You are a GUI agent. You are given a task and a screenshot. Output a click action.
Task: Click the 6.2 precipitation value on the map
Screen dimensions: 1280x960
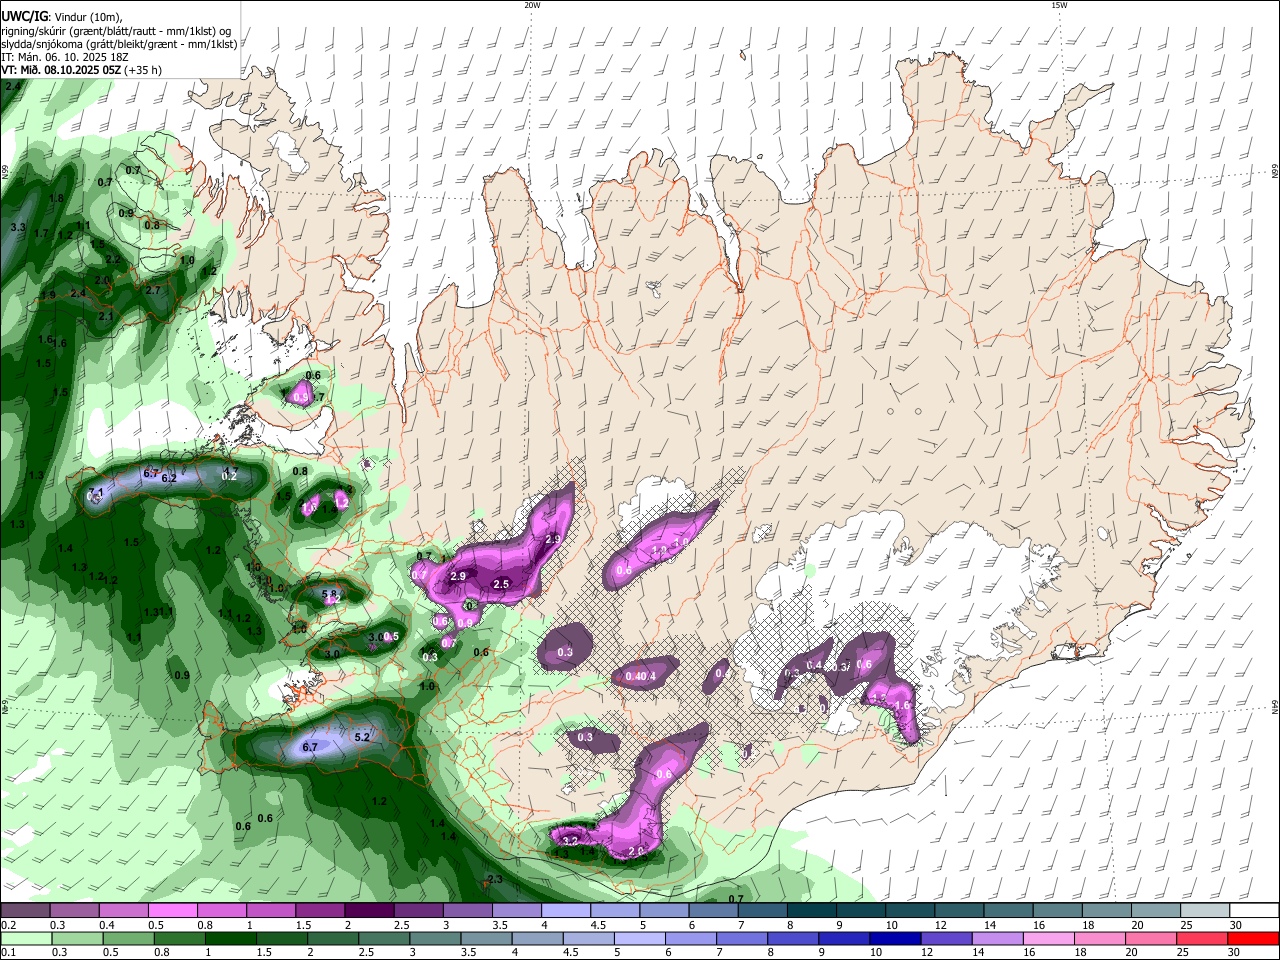pyautogui.click(x=169, y=479)
